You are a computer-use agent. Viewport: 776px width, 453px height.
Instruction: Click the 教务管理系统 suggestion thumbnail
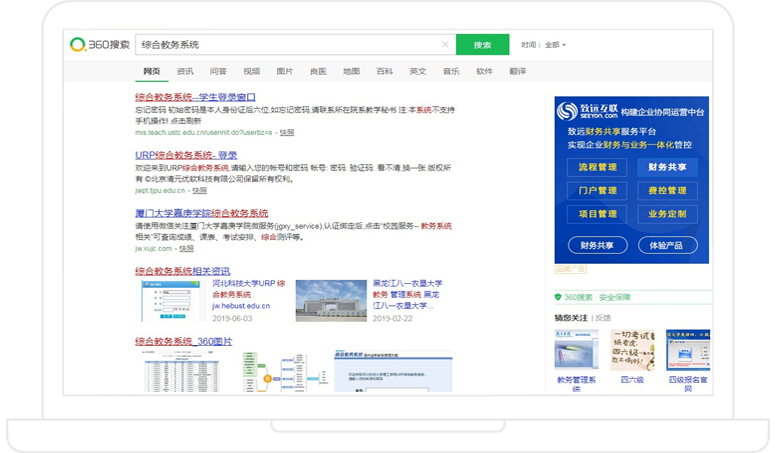[576, 350]
